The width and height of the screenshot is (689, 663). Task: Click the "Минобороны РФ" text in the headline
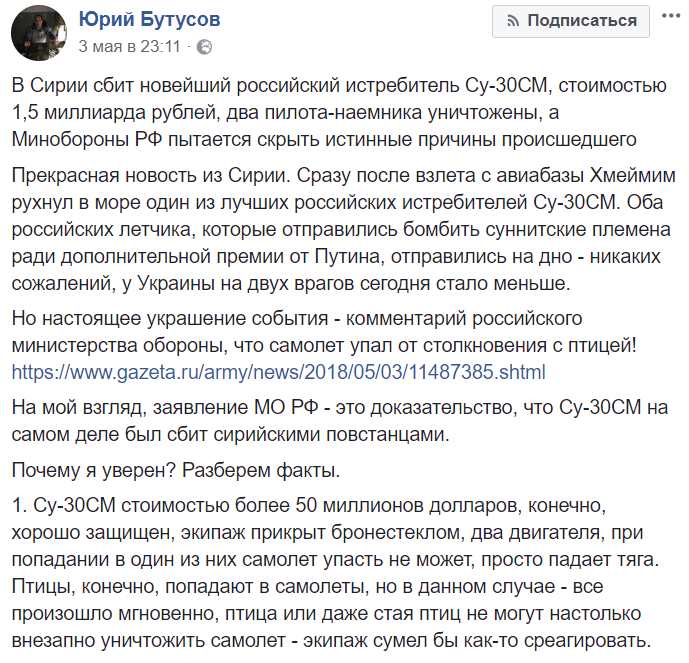87,140
